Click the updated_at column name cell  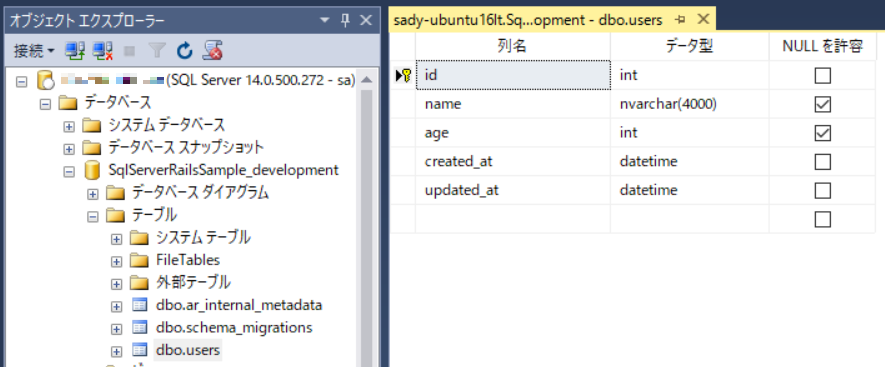click(513, 190)
